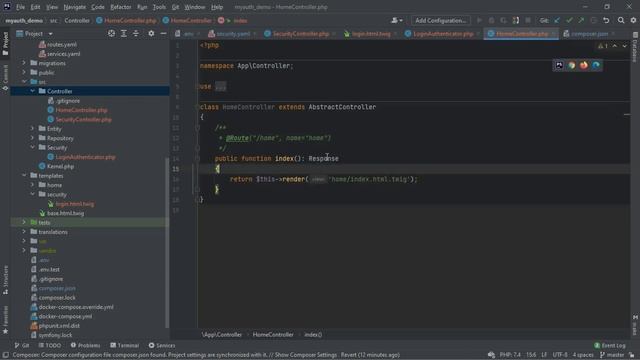Expand folded use imports ellipsis

(x=220, y=87)
